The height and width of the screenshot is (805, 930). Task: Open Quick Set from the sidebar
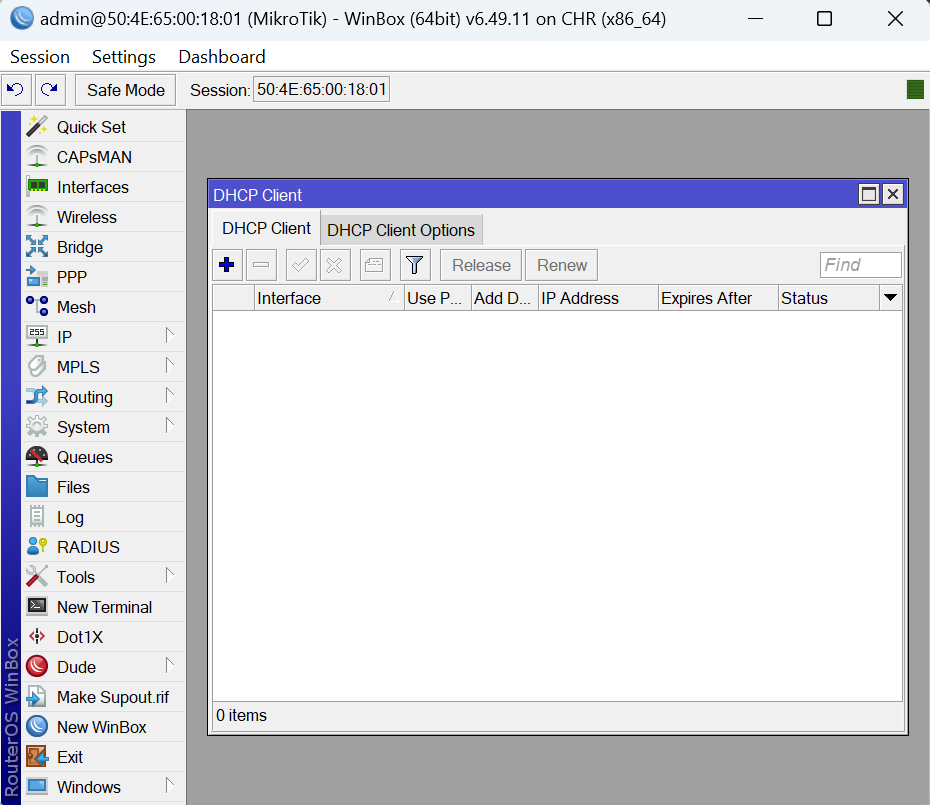point(104,127)
